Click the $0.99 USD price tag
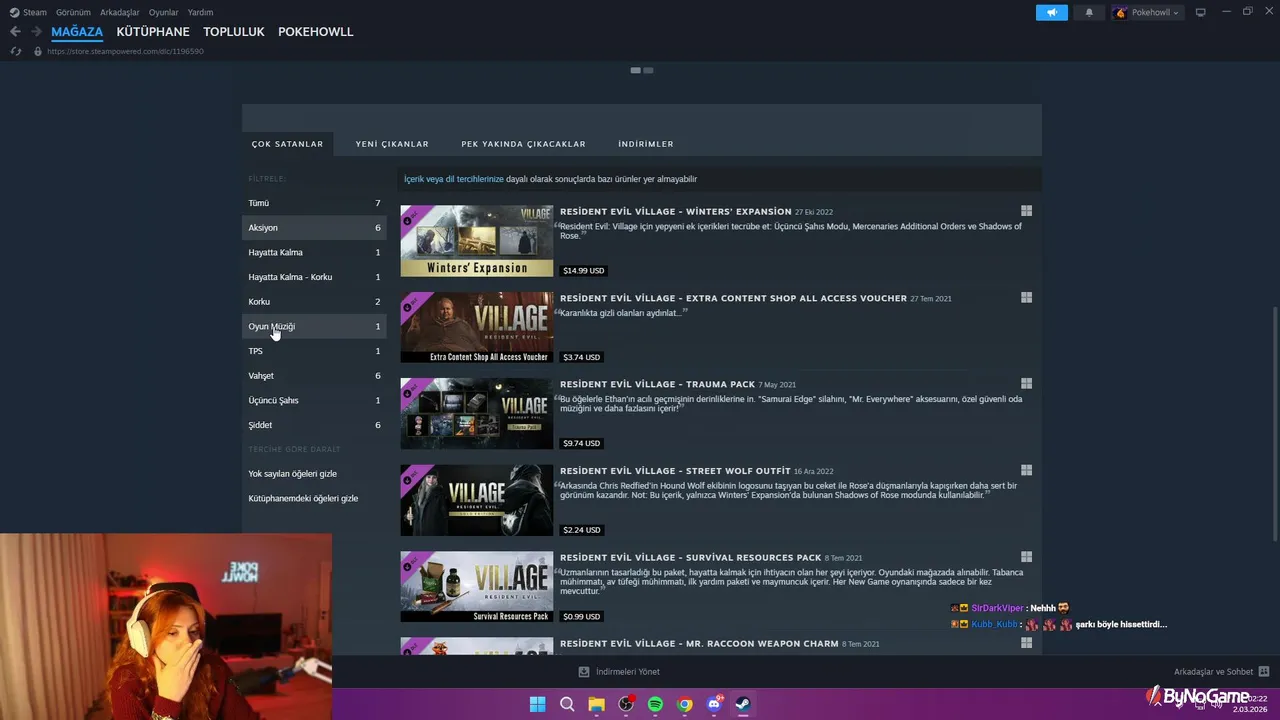The height and width of the screenshot is (720, 1280). 582,616
